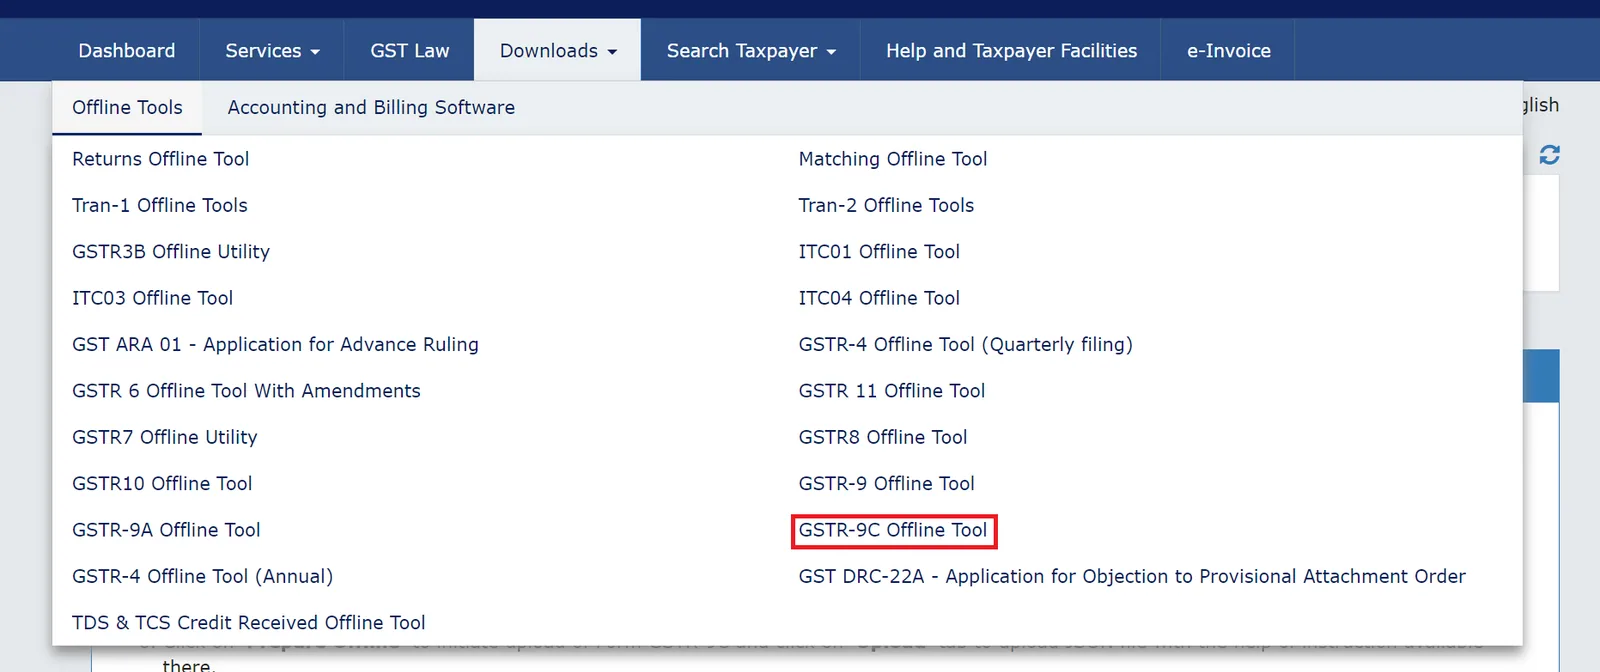Open Help and Taxpayer Facilities
Screen dimensions: 1600x672
[x=1011, y=50]
